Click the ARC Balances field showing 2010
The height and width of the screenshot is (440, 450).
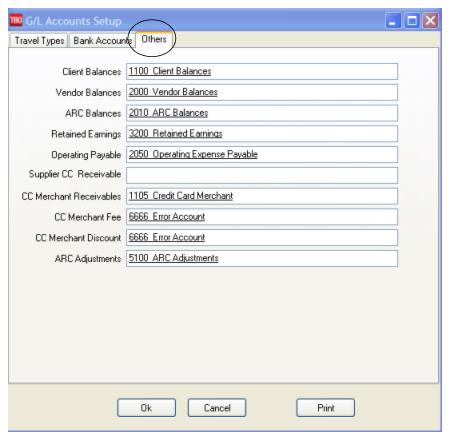tap(262, 113)
